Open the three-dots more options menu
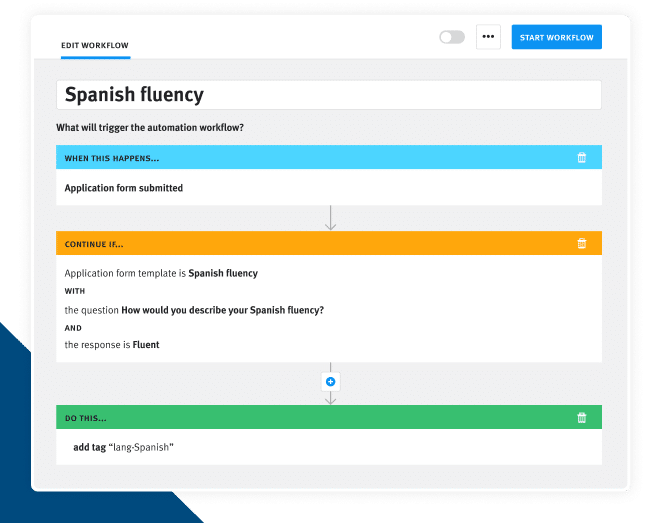 coord(488,37)
